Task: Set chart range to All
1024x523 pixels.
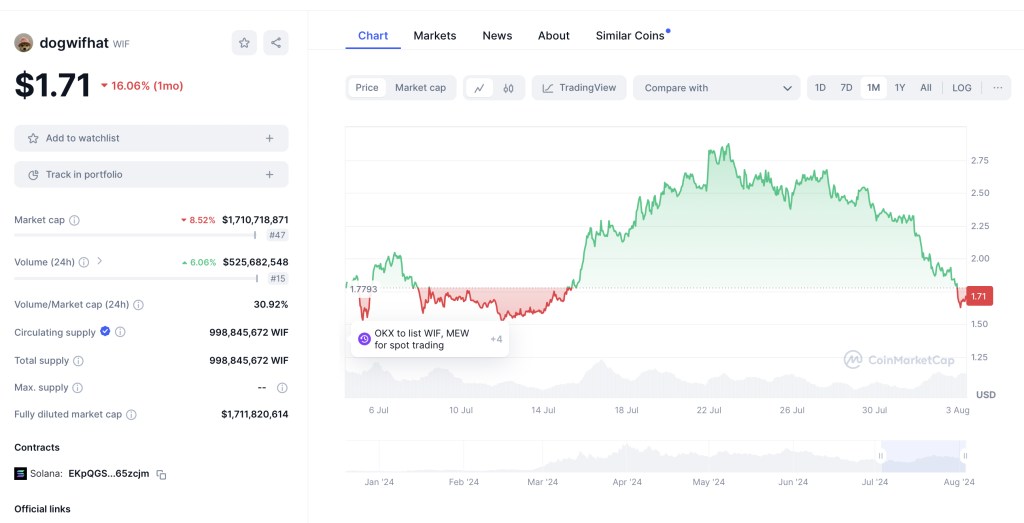Action: [x=926, y=88]
